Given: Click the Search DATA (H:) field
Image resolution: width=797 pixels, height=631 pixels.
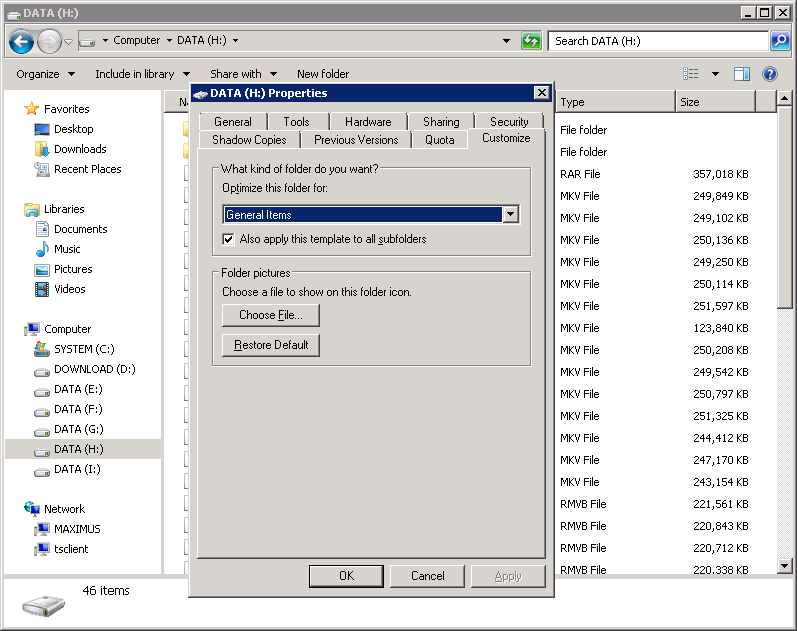Looking at the screenshot, I should tap(658, 41).
